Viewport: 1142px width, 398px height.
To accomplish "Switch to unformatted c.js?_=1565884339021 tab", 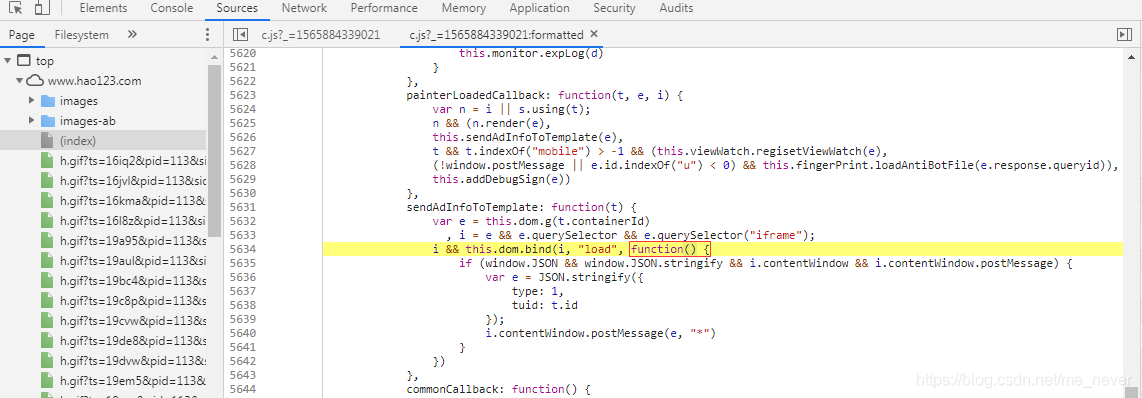I will click(x=320, y=34).
